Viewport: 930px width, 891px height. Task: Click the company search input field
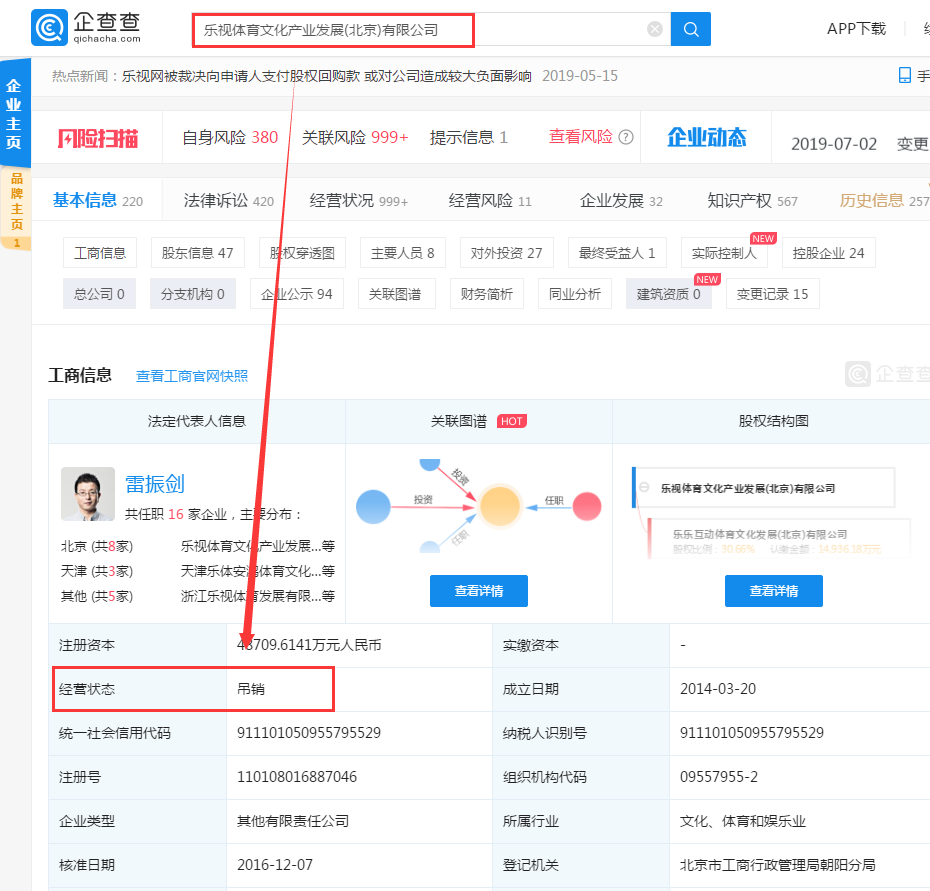431,29
